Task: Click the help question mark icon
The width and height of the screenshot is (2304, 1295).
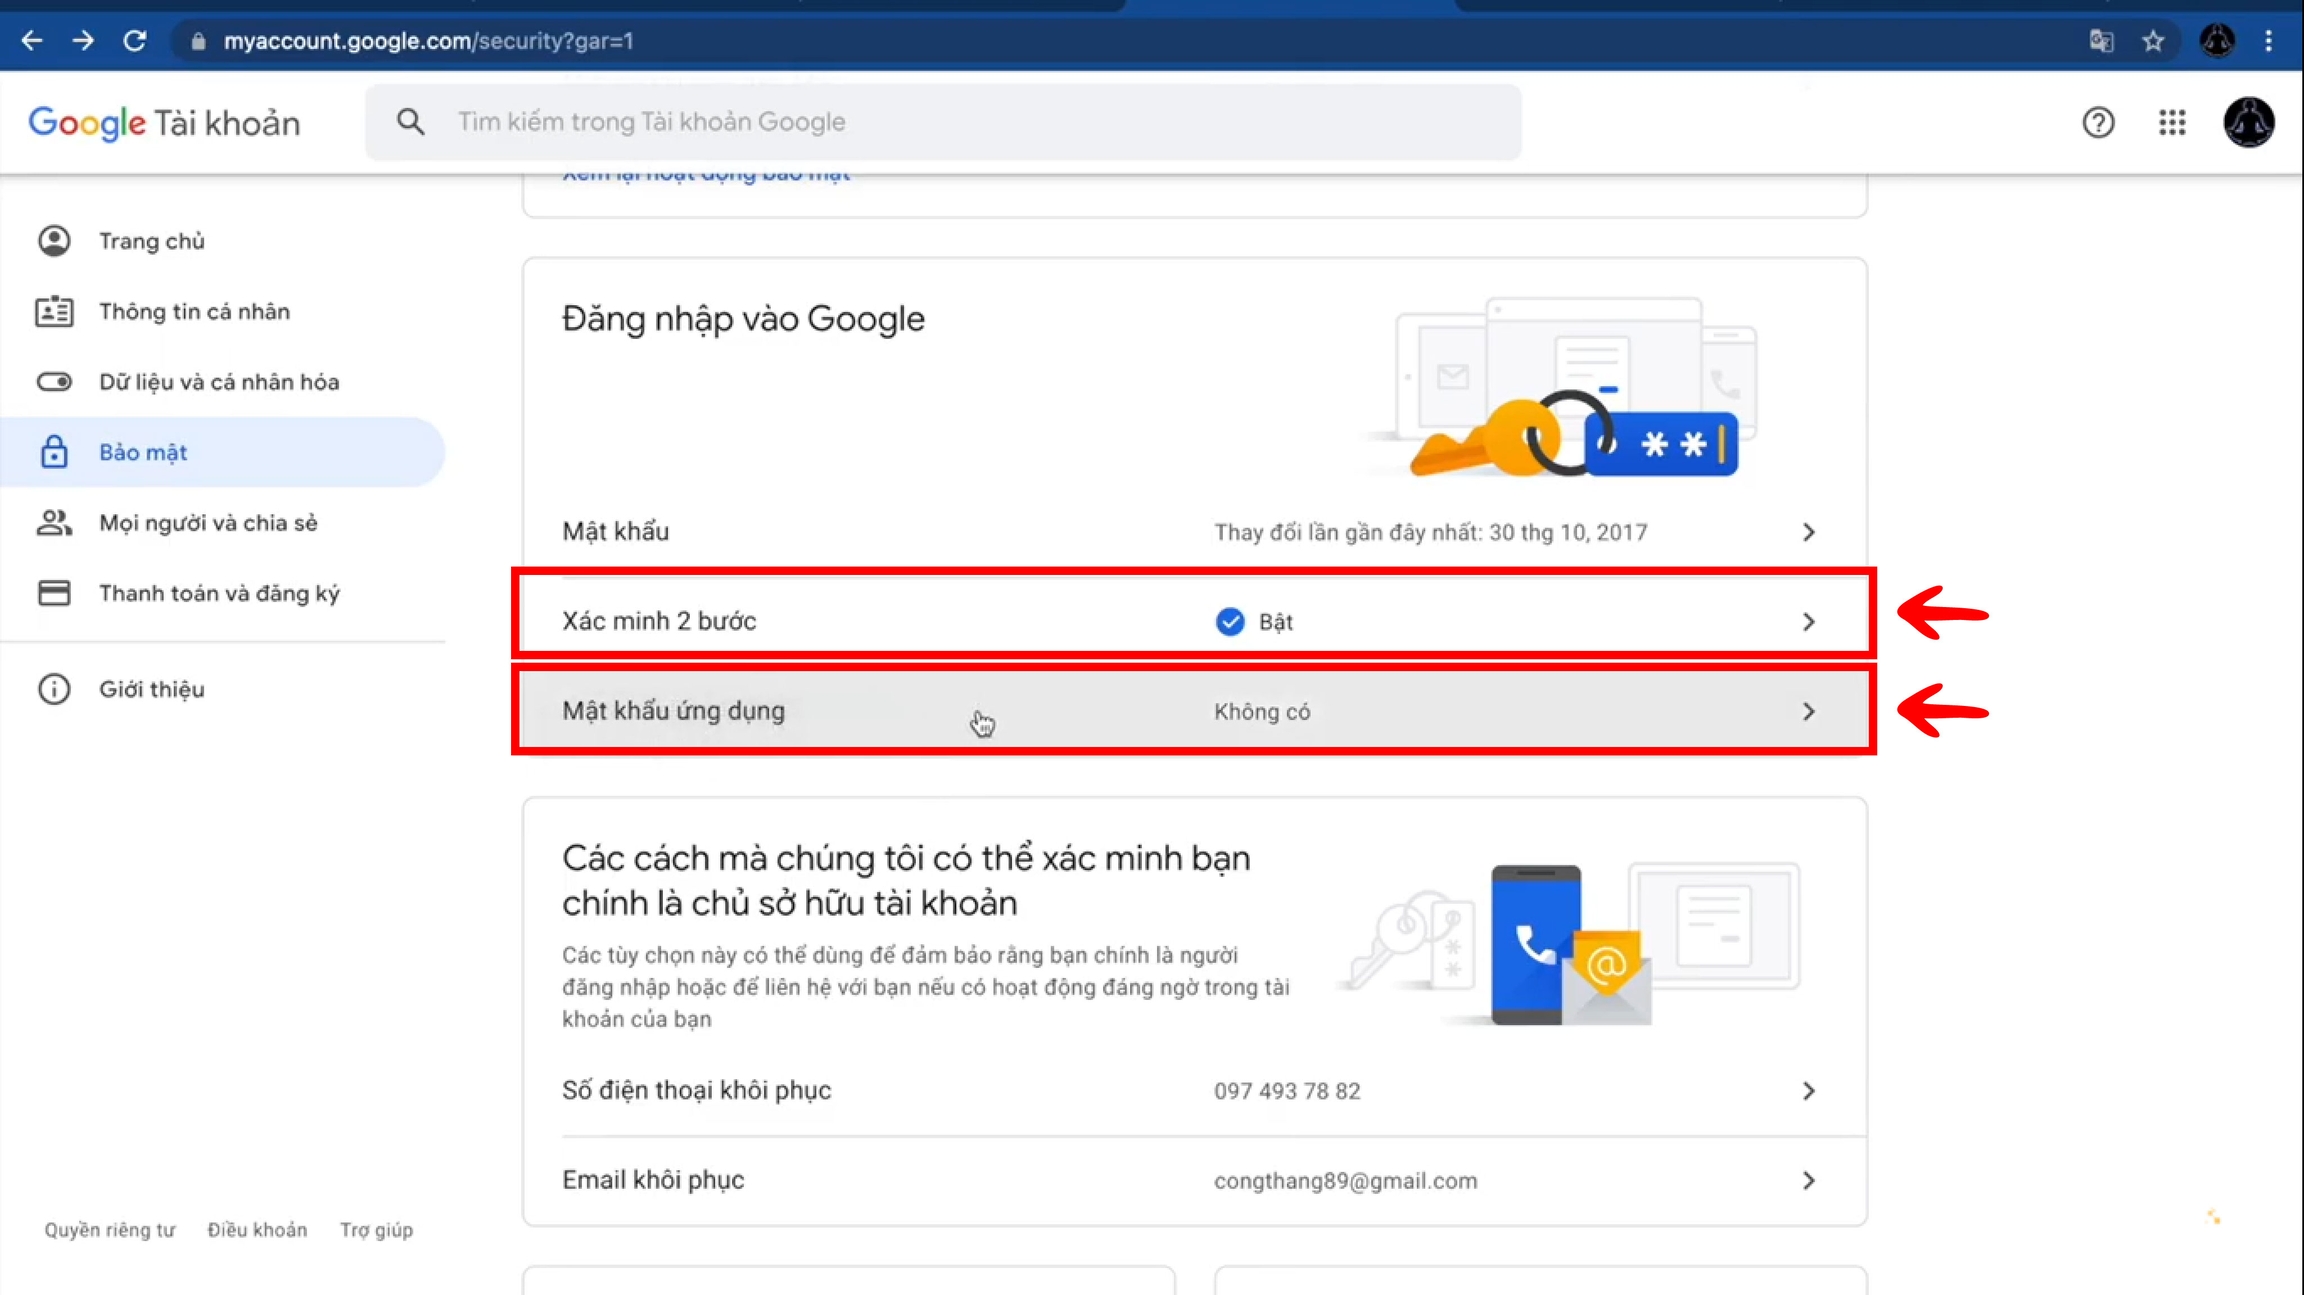Action: (x=2098, y=122)
